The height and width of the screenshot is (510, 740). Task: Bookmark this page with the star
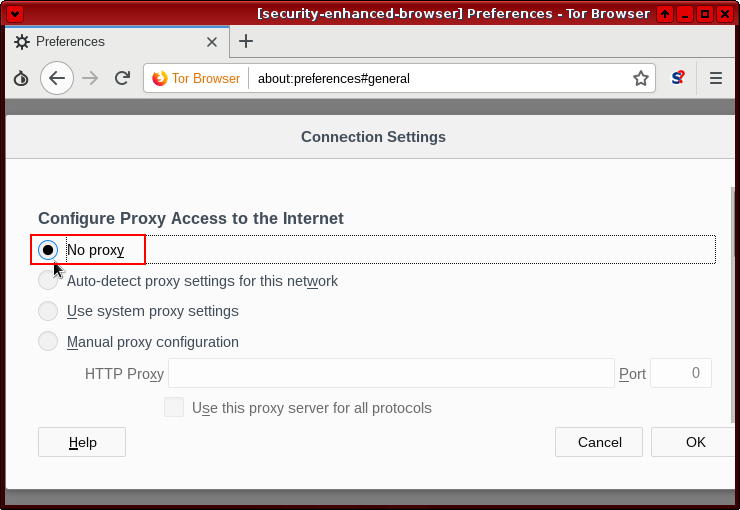click(641, 78)
